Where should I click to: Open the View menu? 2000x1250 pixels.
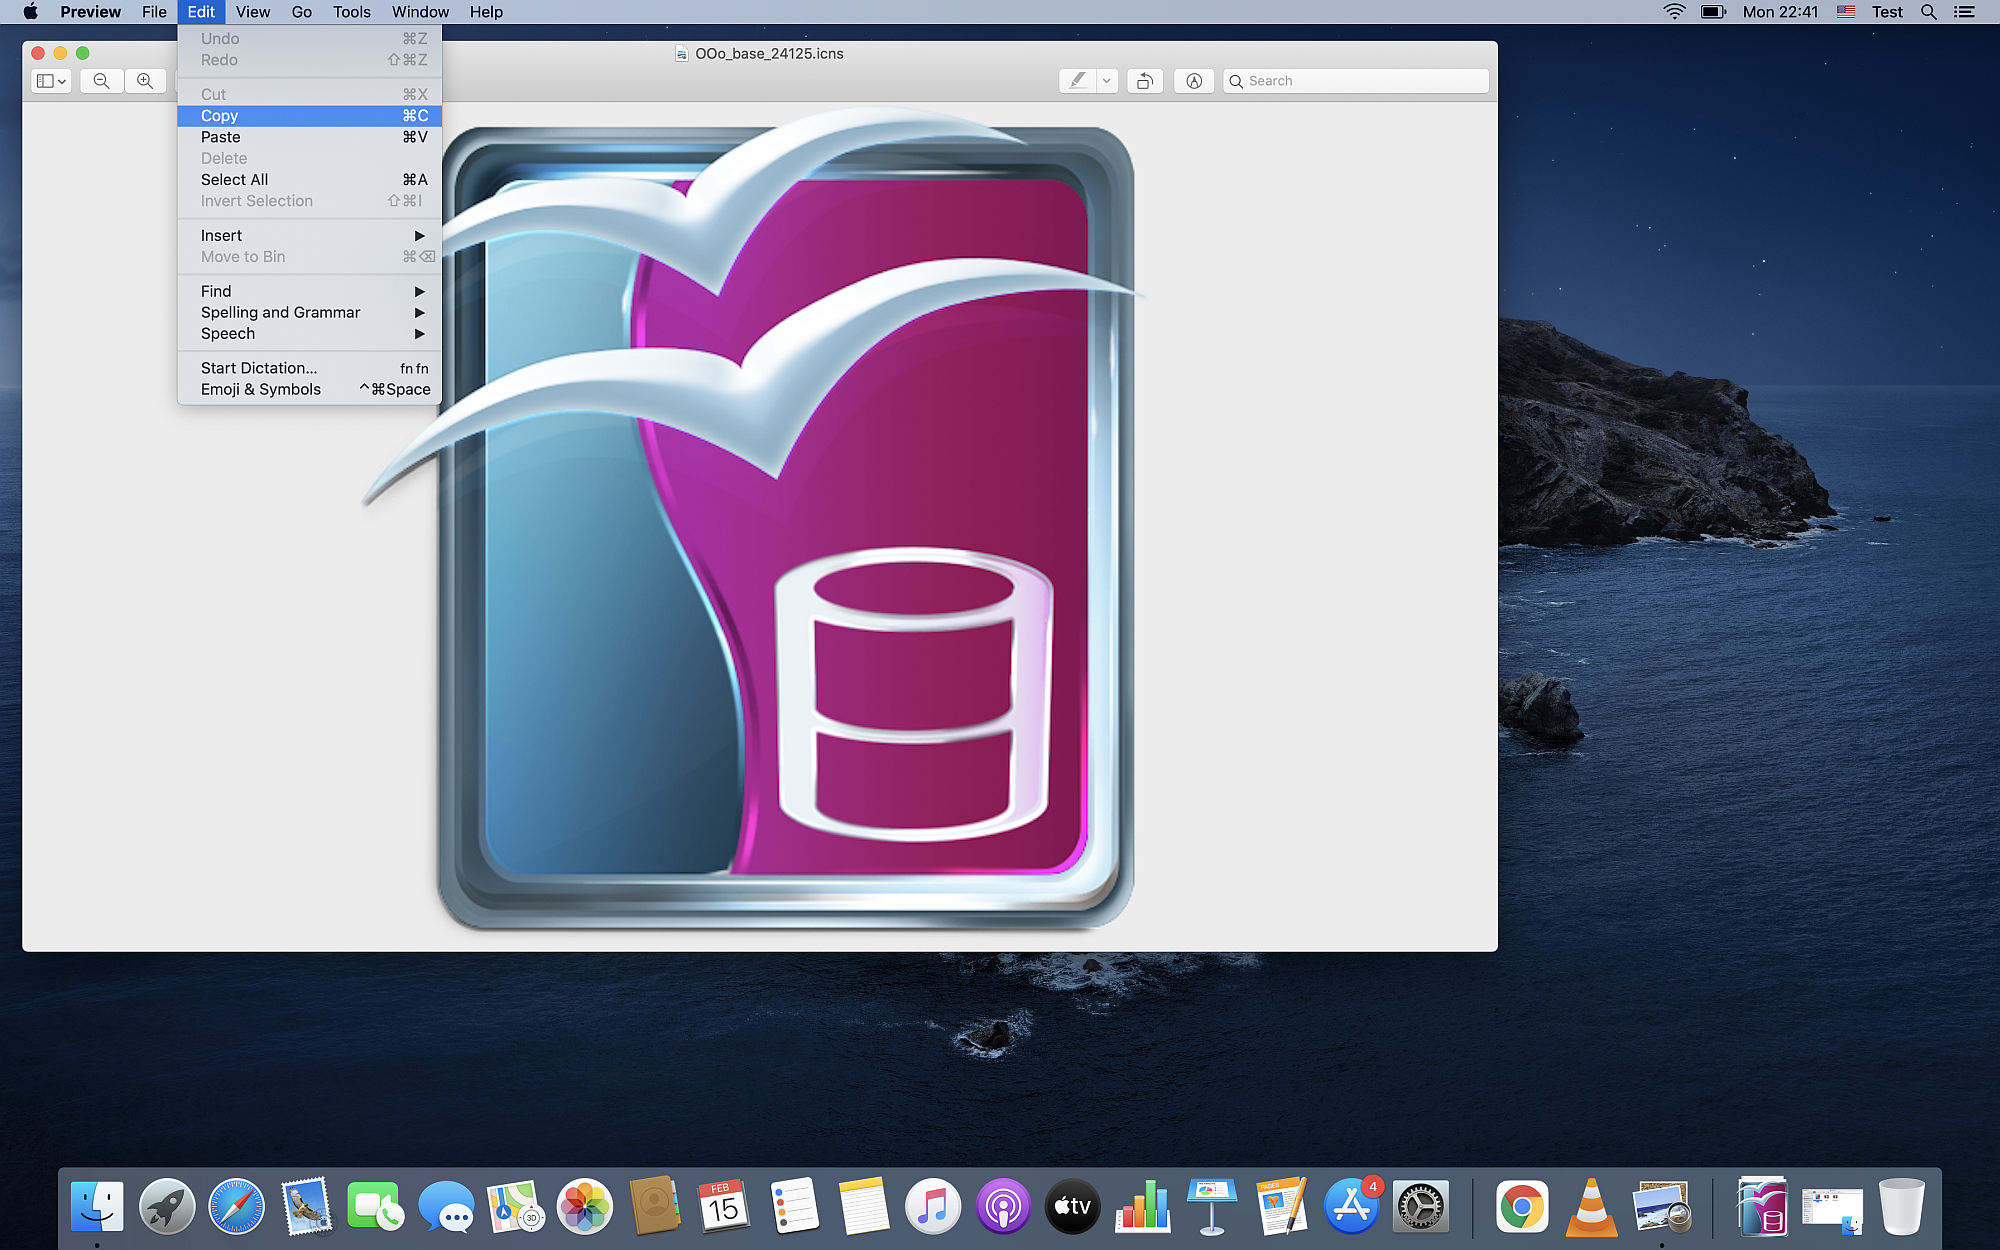(x=253, y=12)
